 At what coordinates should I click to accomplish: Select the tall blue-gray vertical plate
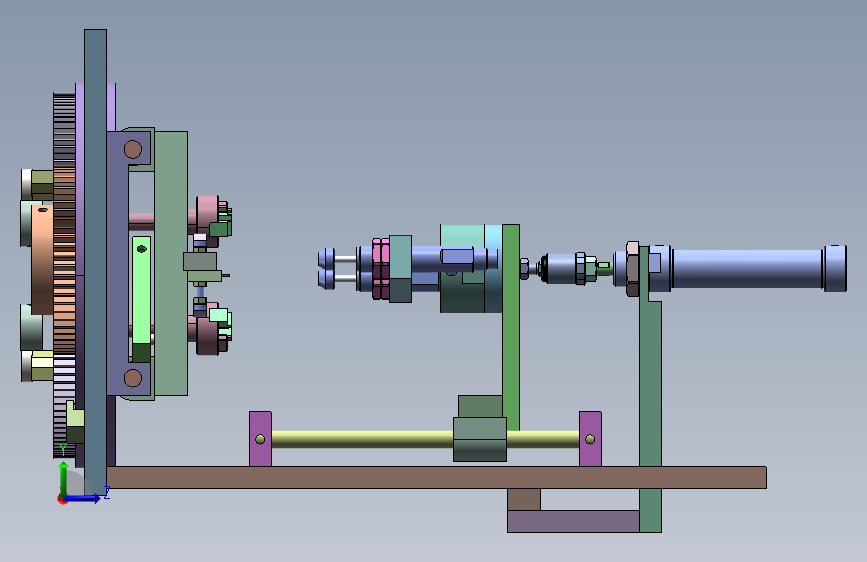[95, 260]
